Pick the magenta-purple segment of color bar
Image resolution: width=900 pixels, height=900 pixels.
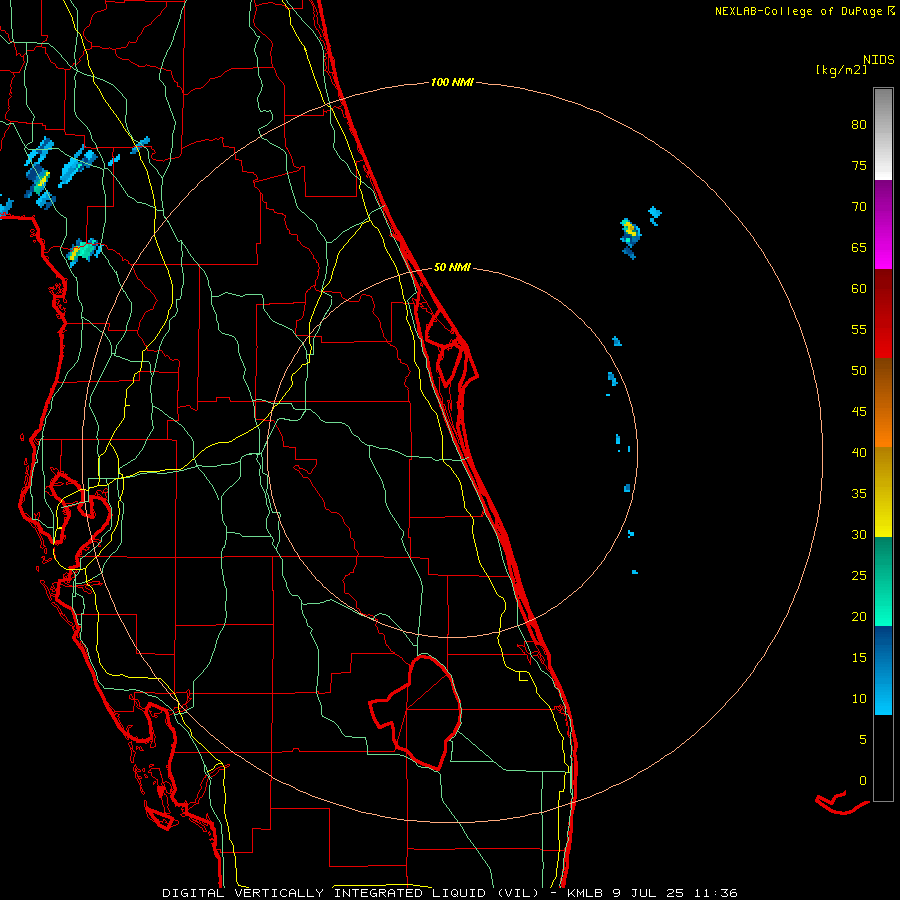coord(883,224)
